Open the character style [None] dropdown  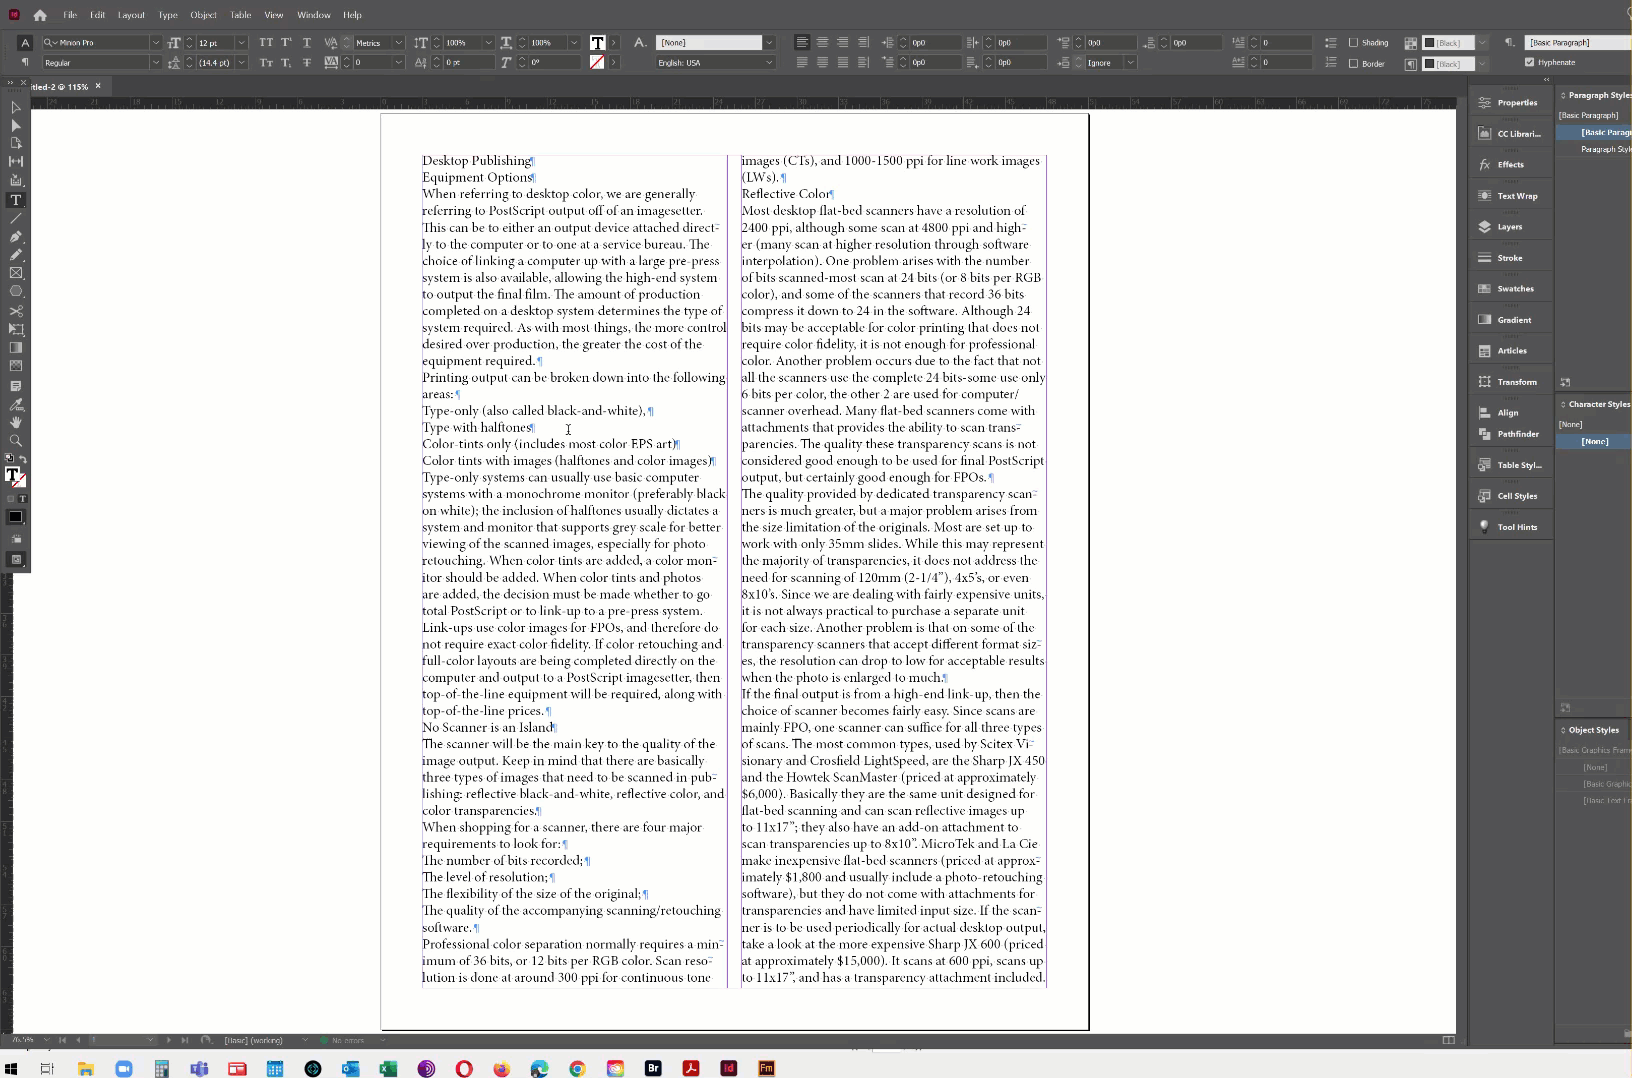pyautogui.click(x=769, y=42)
